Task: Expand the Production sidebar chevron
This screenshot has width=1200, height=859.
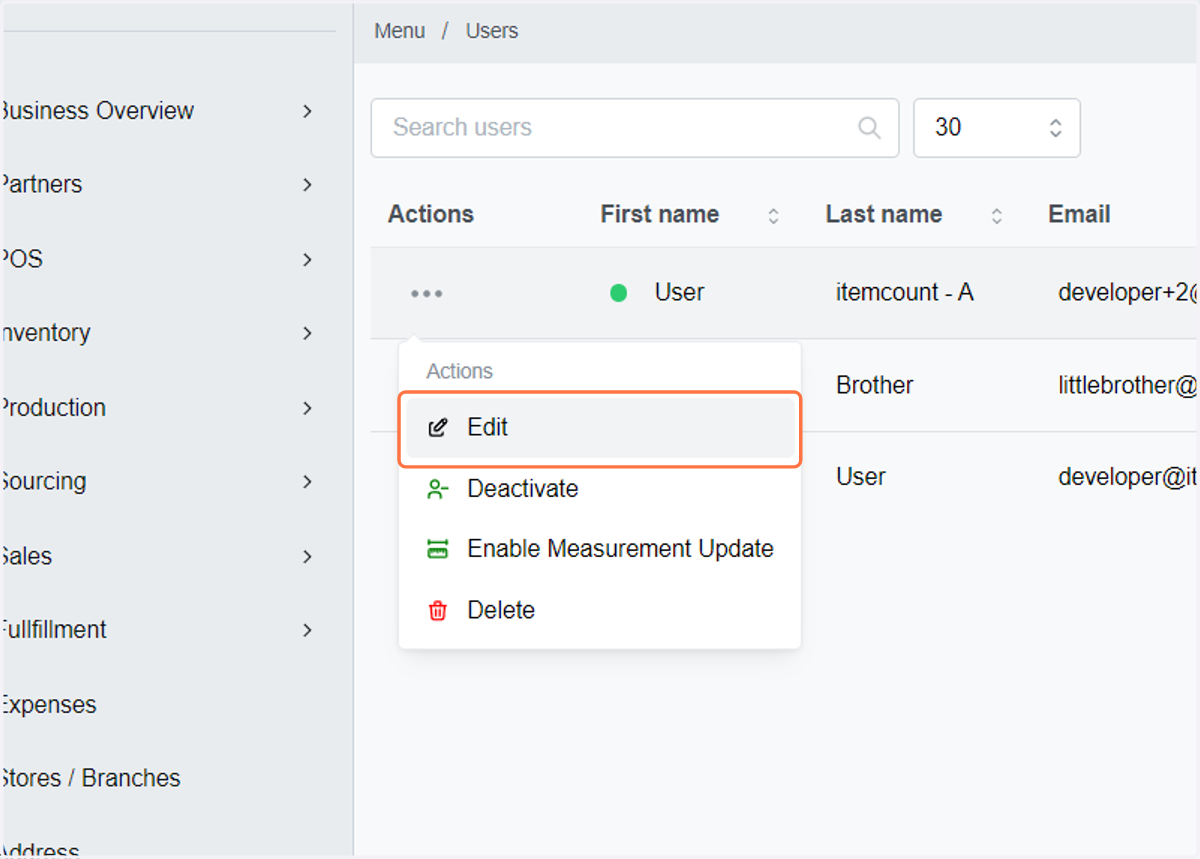Action: click(307, 408)
